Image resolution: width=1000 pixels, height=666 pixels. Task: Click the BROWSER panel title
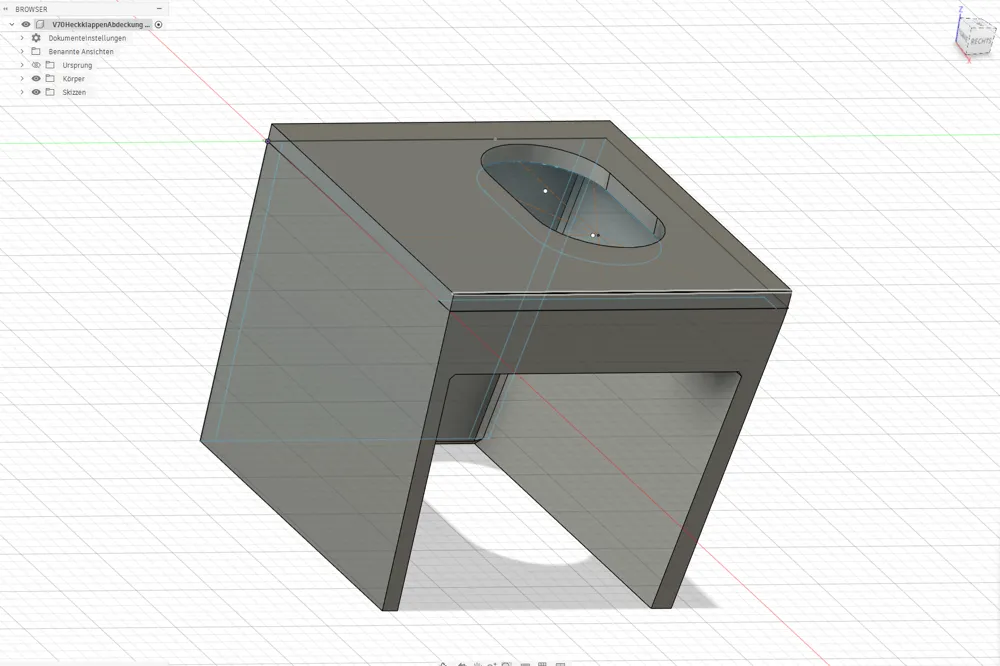31,9
